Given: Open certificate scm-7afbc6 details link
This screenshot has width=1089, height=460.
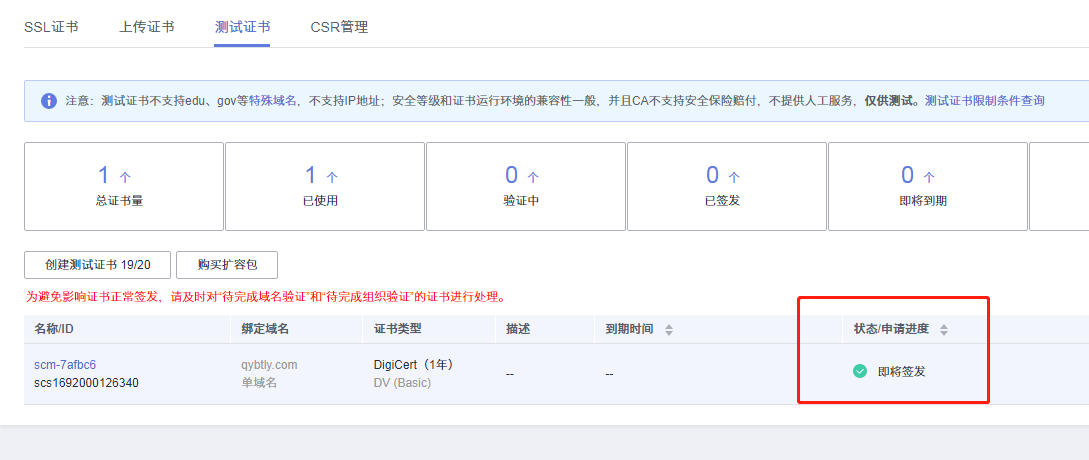Looking at the screenshot, I should coord(65,365).
